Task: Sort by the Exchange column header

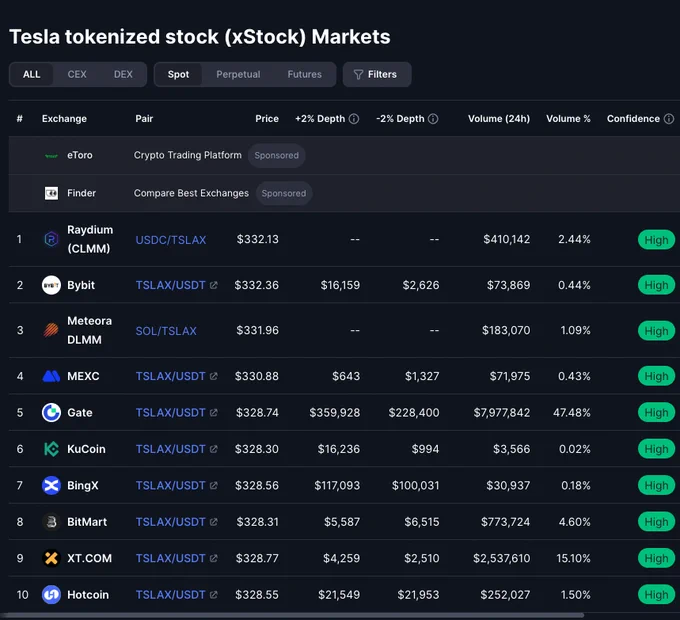Action: point(64,119)
